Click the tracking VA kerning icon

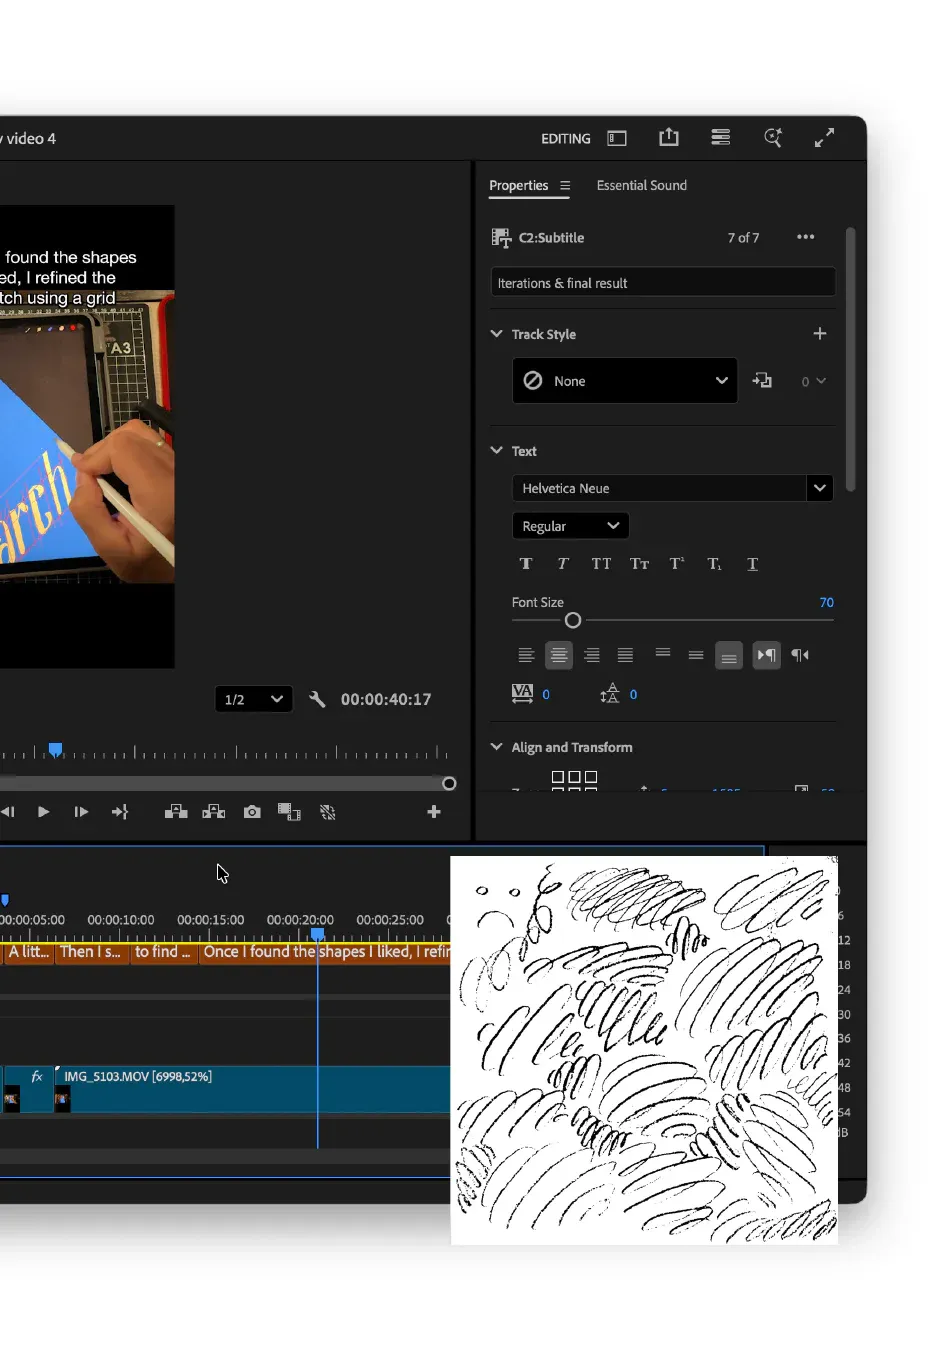(x=522, y=694)
